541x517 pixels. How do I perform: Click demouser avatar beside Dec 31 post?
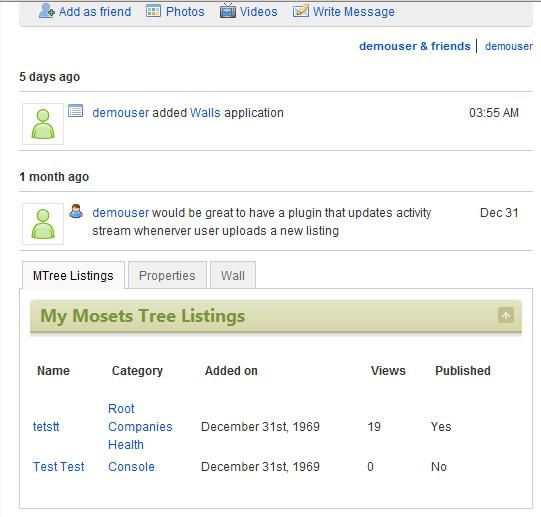click(43, 224)
